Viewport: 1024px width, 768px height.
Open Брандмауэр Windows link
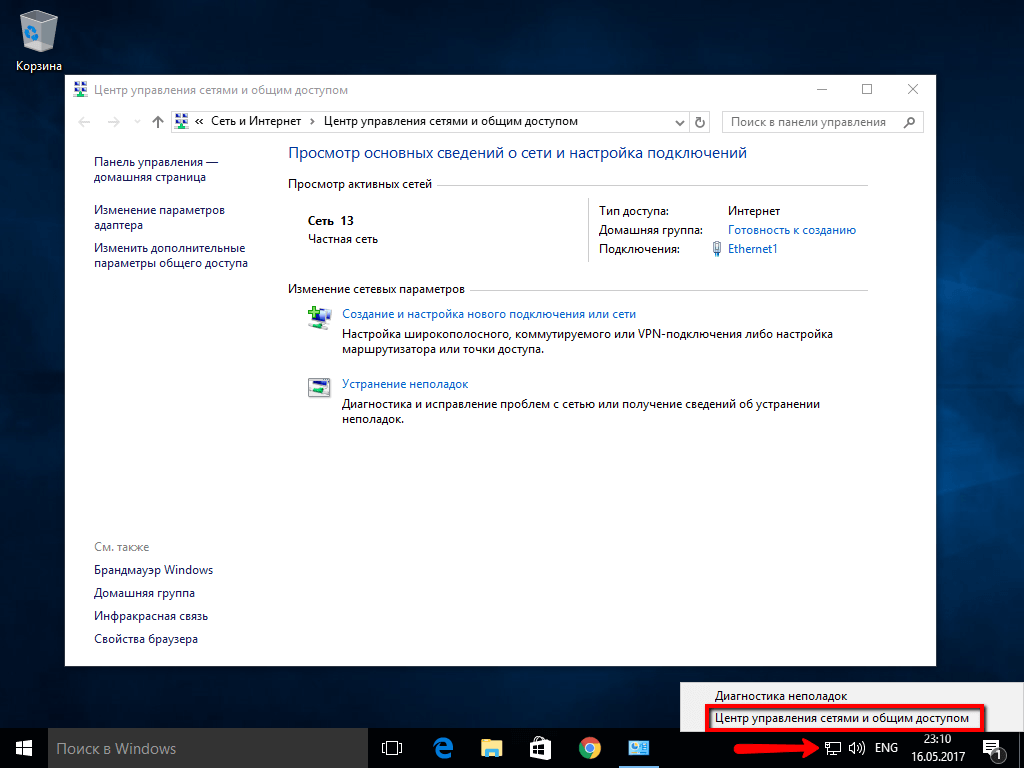(153, 570)
